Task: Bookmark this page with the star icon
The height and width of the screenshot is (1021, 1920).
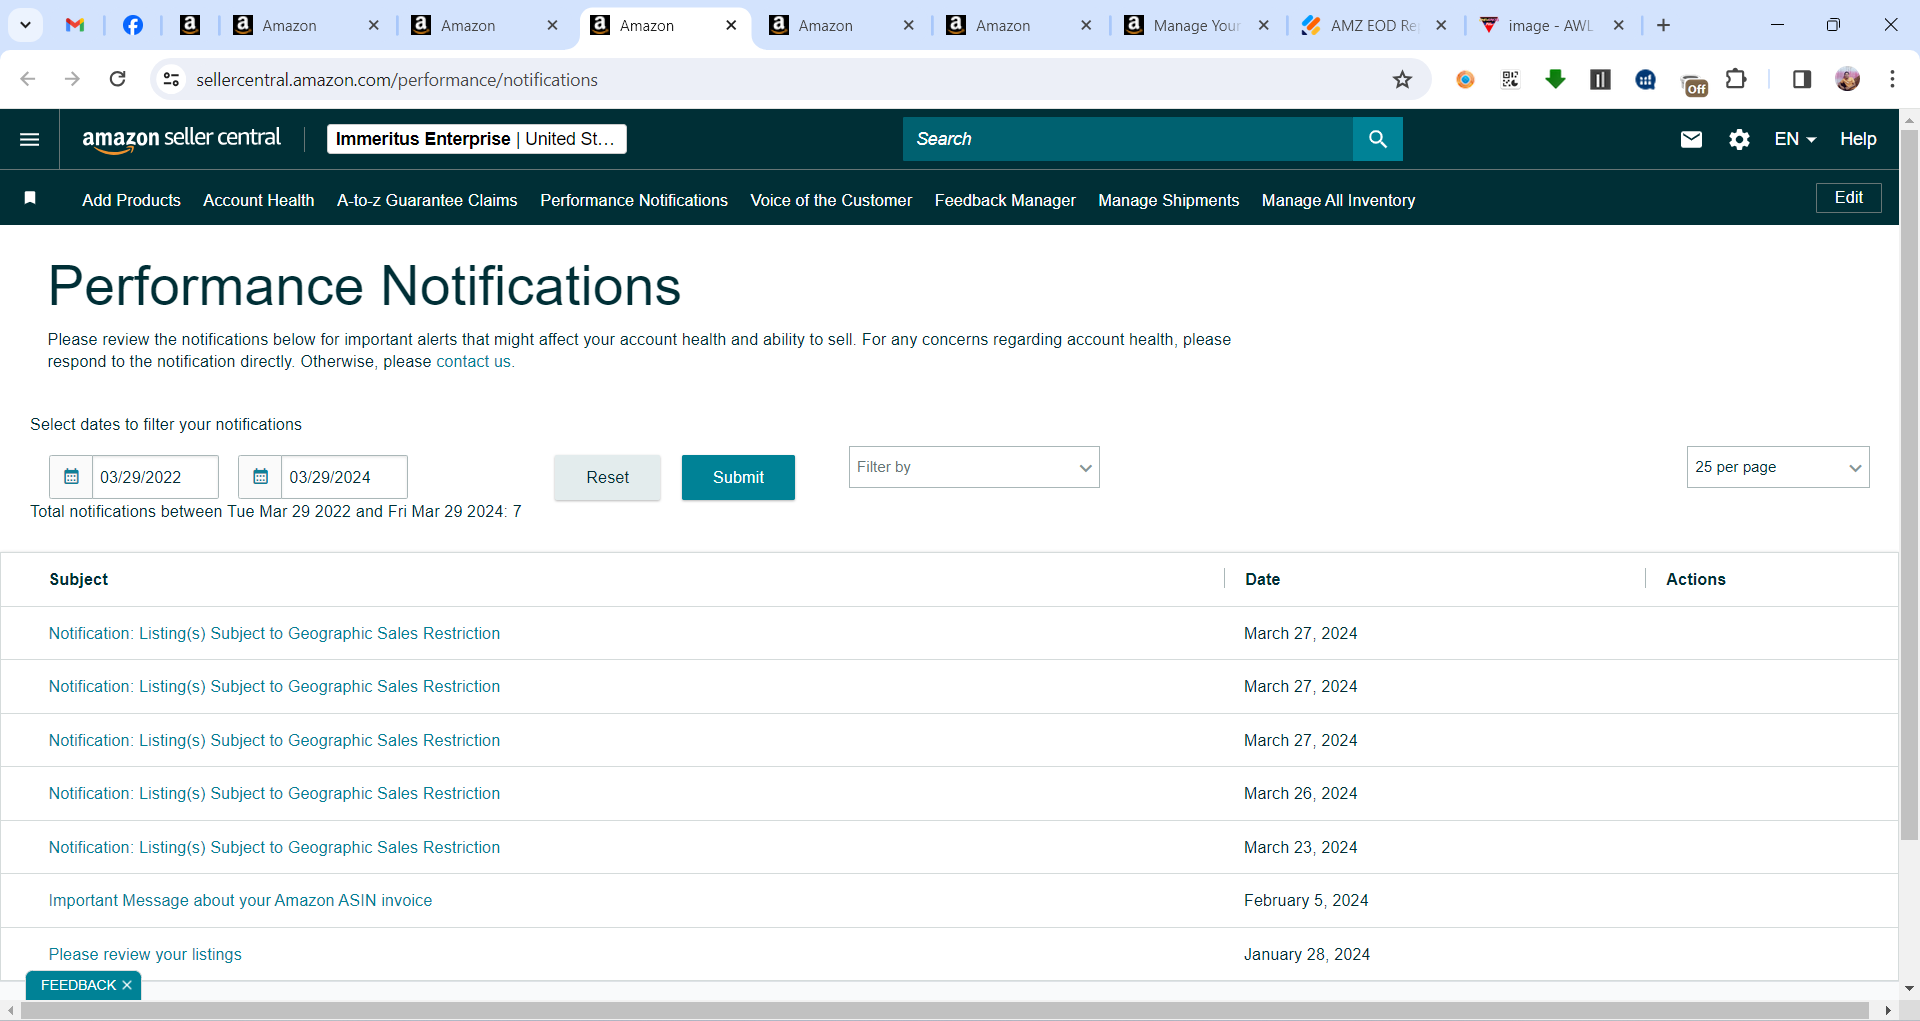Action: coord(1402,80)
